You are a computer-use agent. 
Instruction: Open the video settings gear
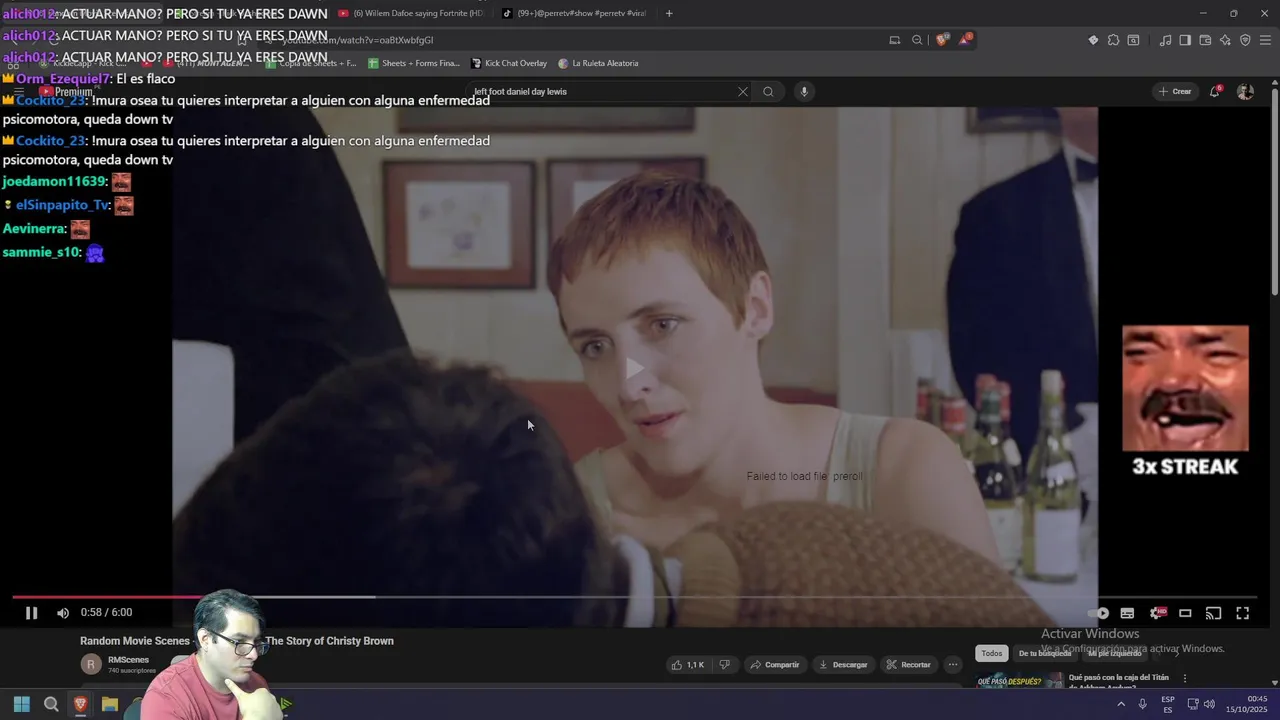[x=1157, y=613]
